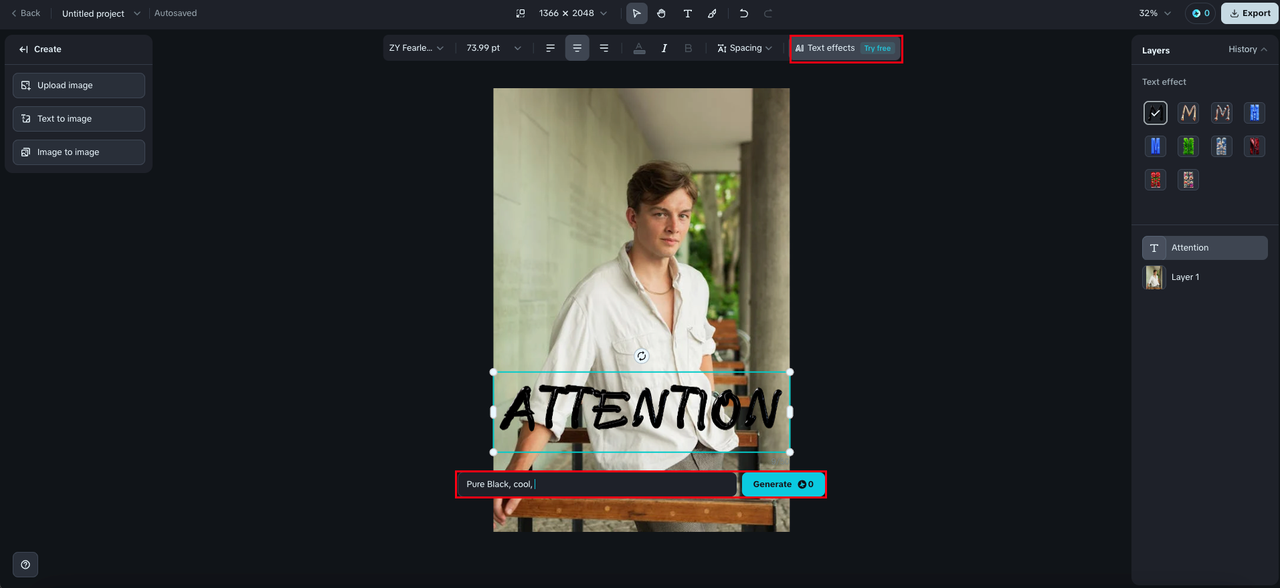The image size is (1280, 588).
Task: Select the dark red text effect
Action: (x=1254, y=146)
